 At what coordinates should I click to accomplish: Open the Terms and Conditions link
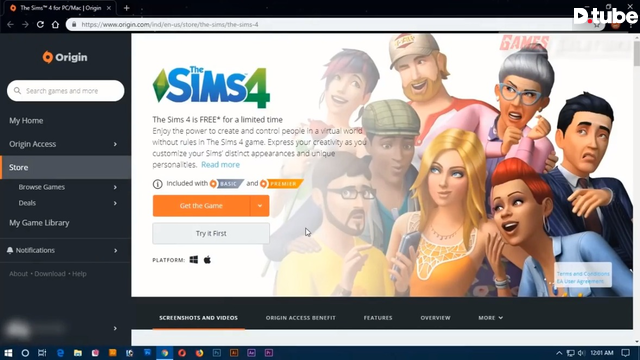583,274
